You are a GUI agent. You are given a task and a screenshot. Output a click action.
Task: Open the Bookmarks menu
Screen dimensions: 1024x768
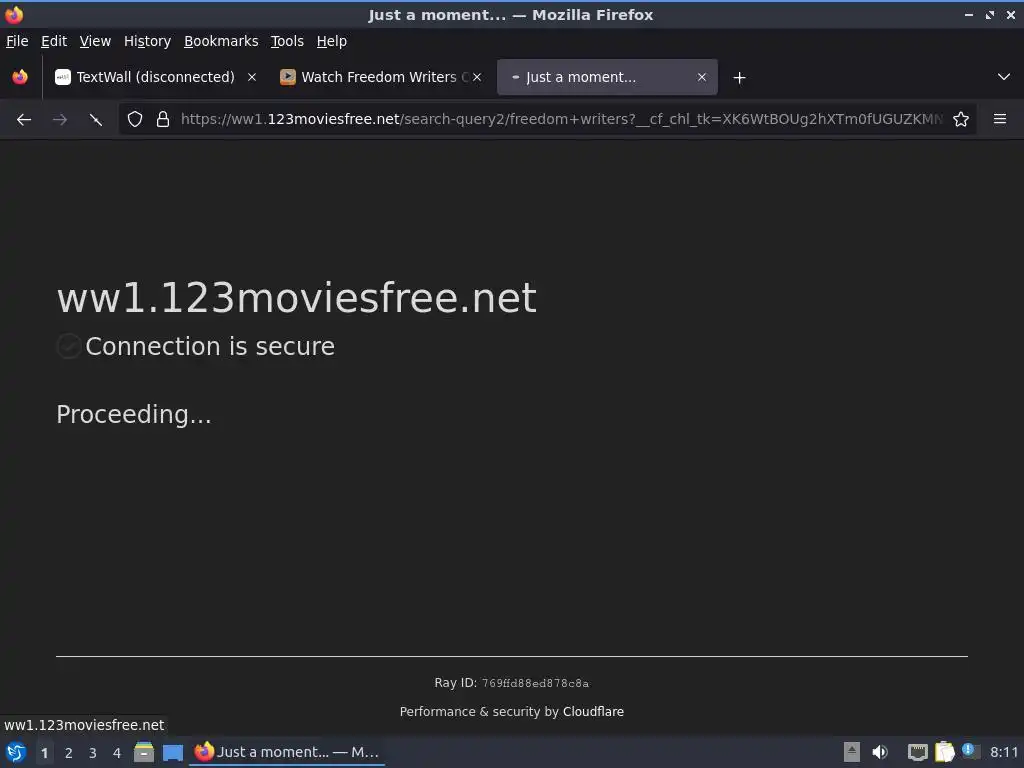(221, 41)
